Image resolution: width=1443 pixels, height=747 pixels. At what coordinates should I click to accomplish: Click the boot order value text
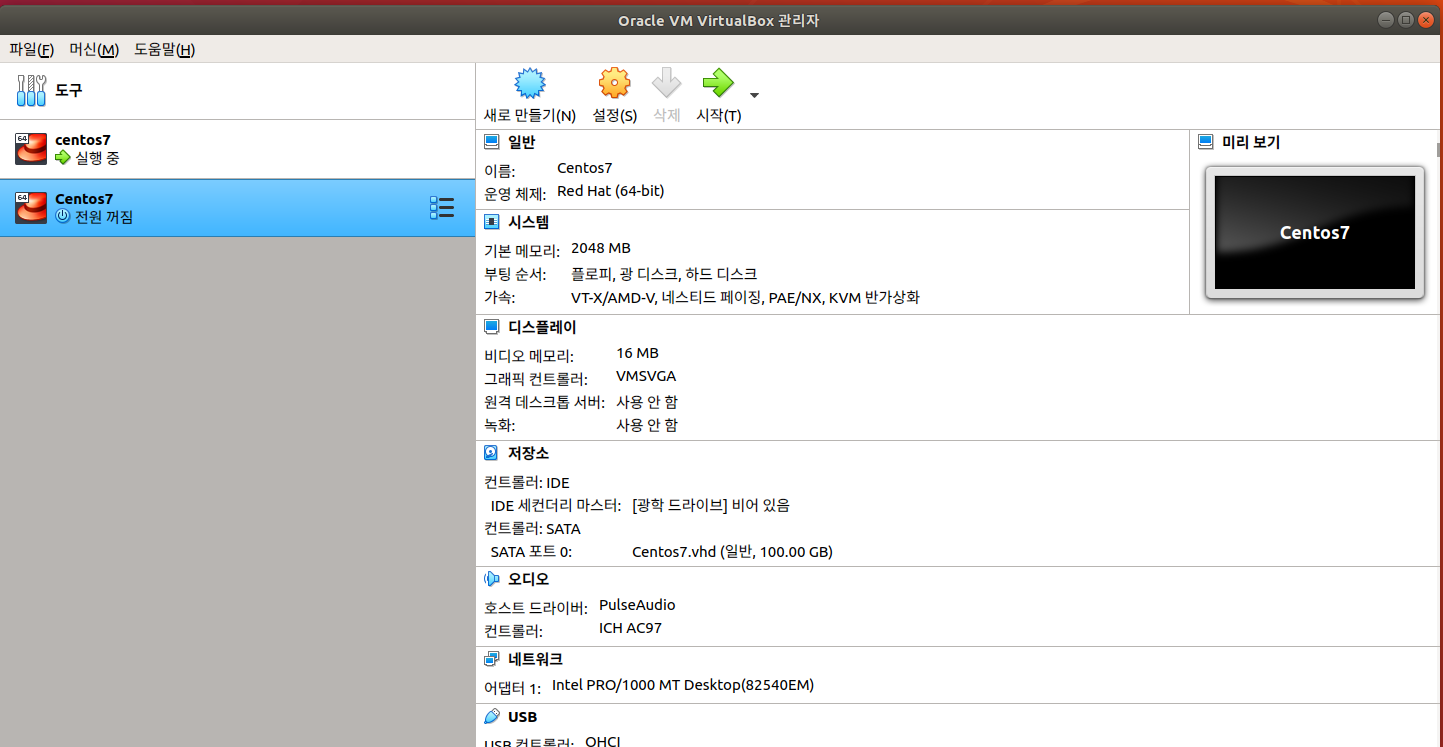click(664, 274)
